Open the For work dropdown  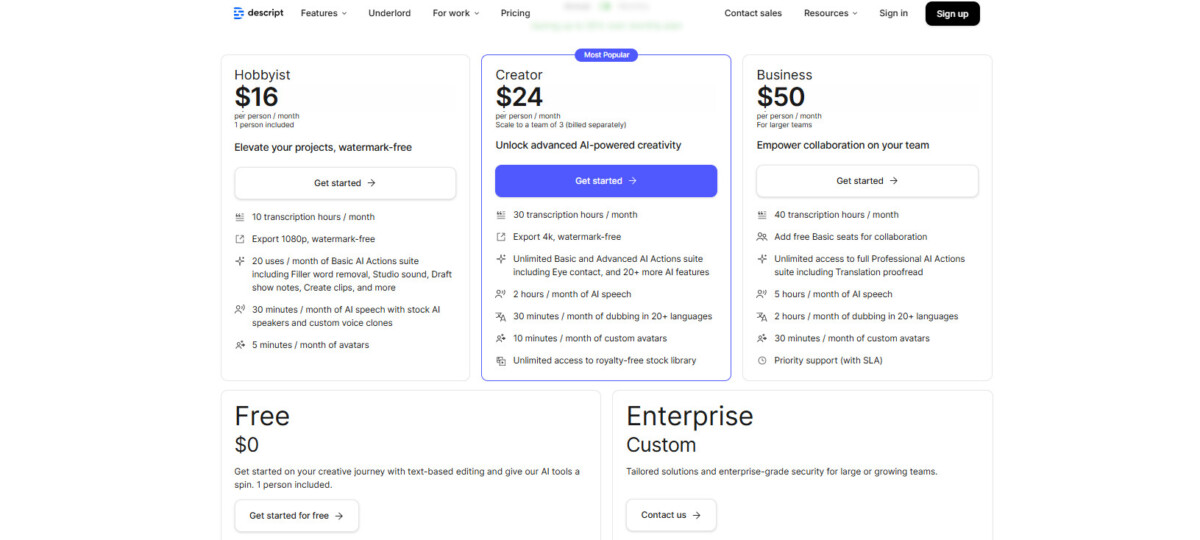click(x=456, y=13)
